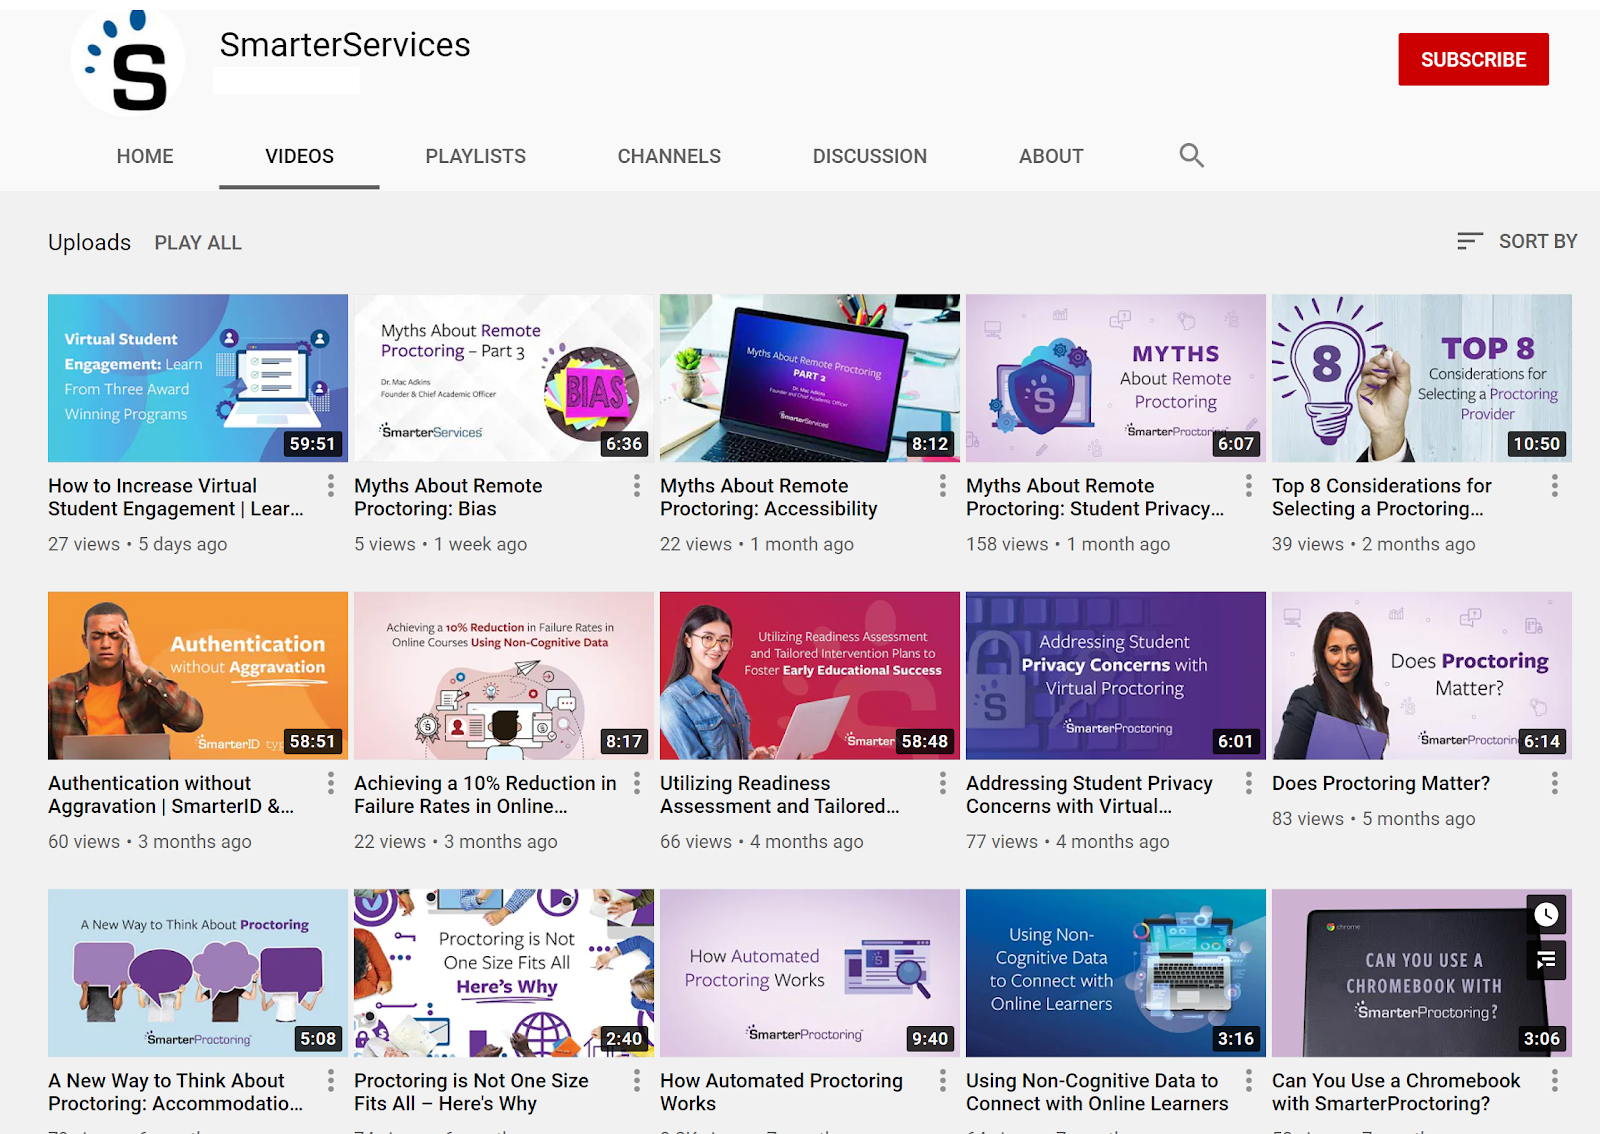
Task: Open the TOP 8 Considerations lightbulb thumbnail
Action: pos(1422,378)
